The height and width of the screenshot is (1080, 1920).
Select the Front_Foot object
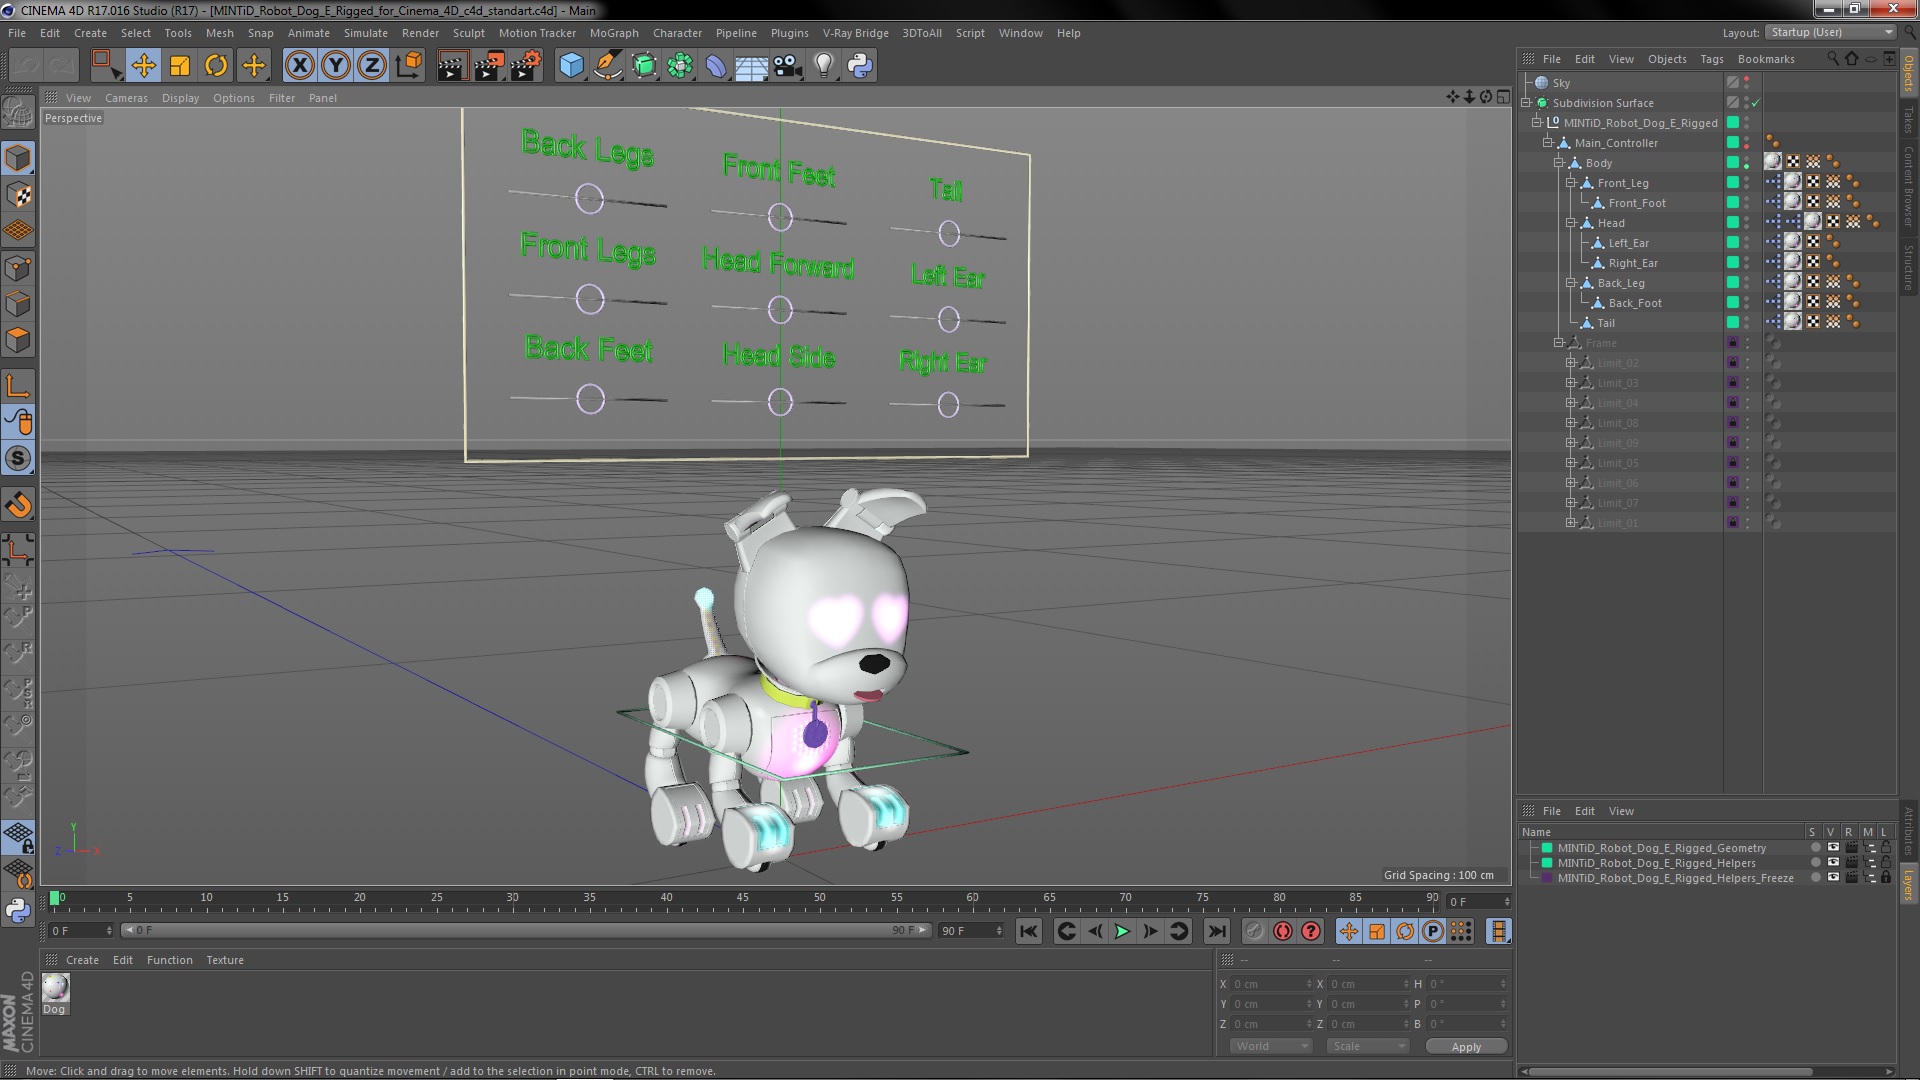[1637, 203]
